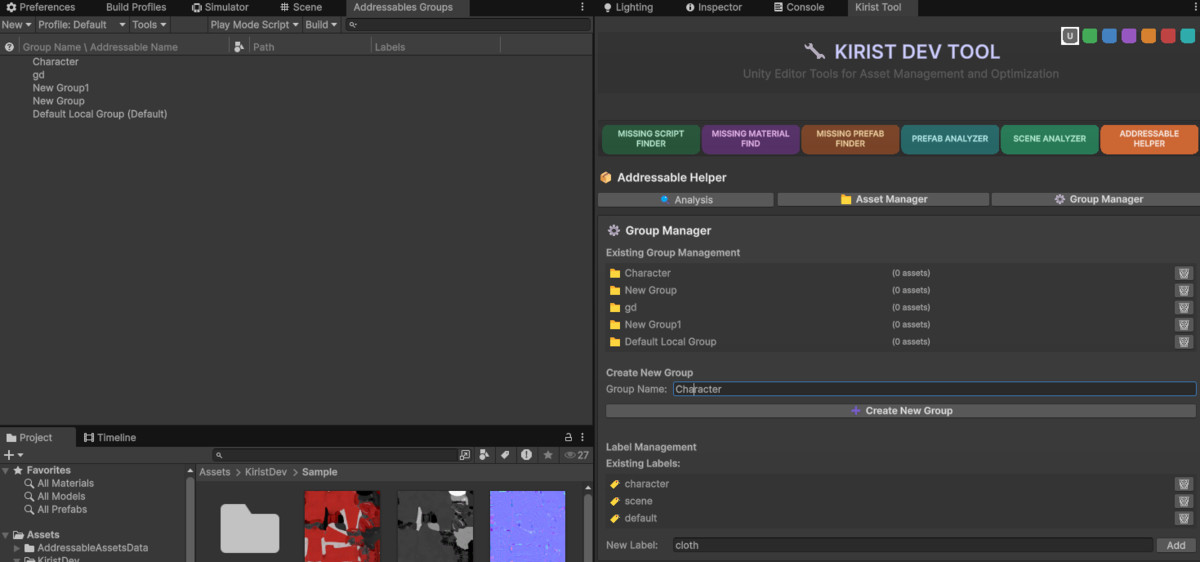Image resolution: width=1200 pixels, height=562 pixels.
Task: Click Search by Label tag icon
Action: pos(506,455)
